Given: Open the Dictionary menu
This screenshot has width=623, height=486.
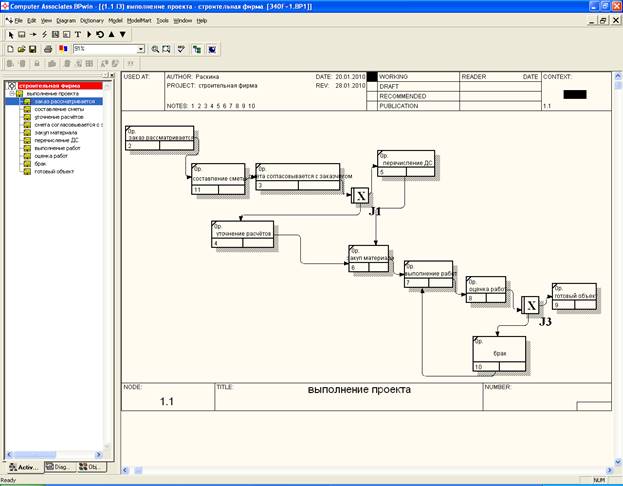Looking at the screenshot, I should 92,21.
